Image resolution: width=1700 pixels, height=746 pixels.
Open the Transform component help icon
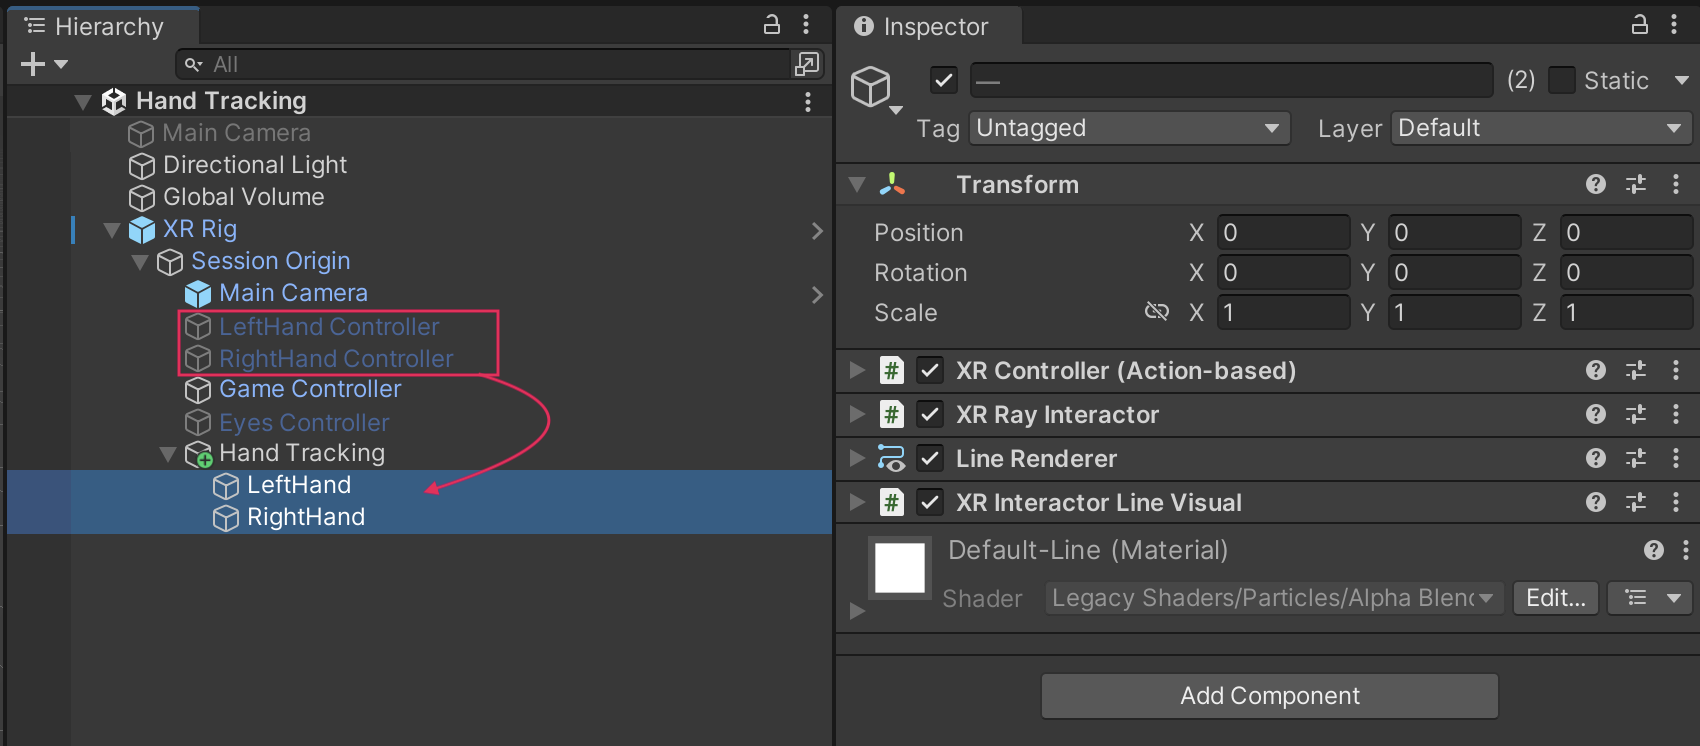[1595, 184]
